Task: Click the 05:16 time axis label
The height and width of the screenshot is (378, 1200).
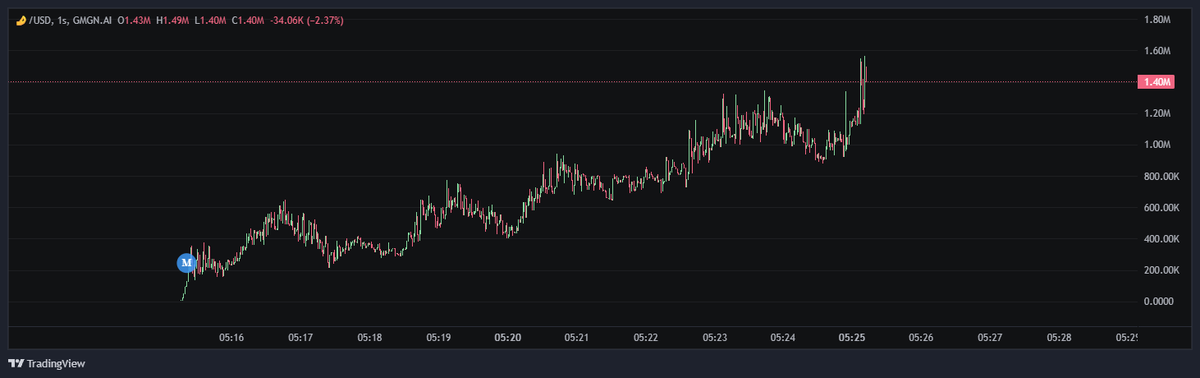Action: [231, 338]
